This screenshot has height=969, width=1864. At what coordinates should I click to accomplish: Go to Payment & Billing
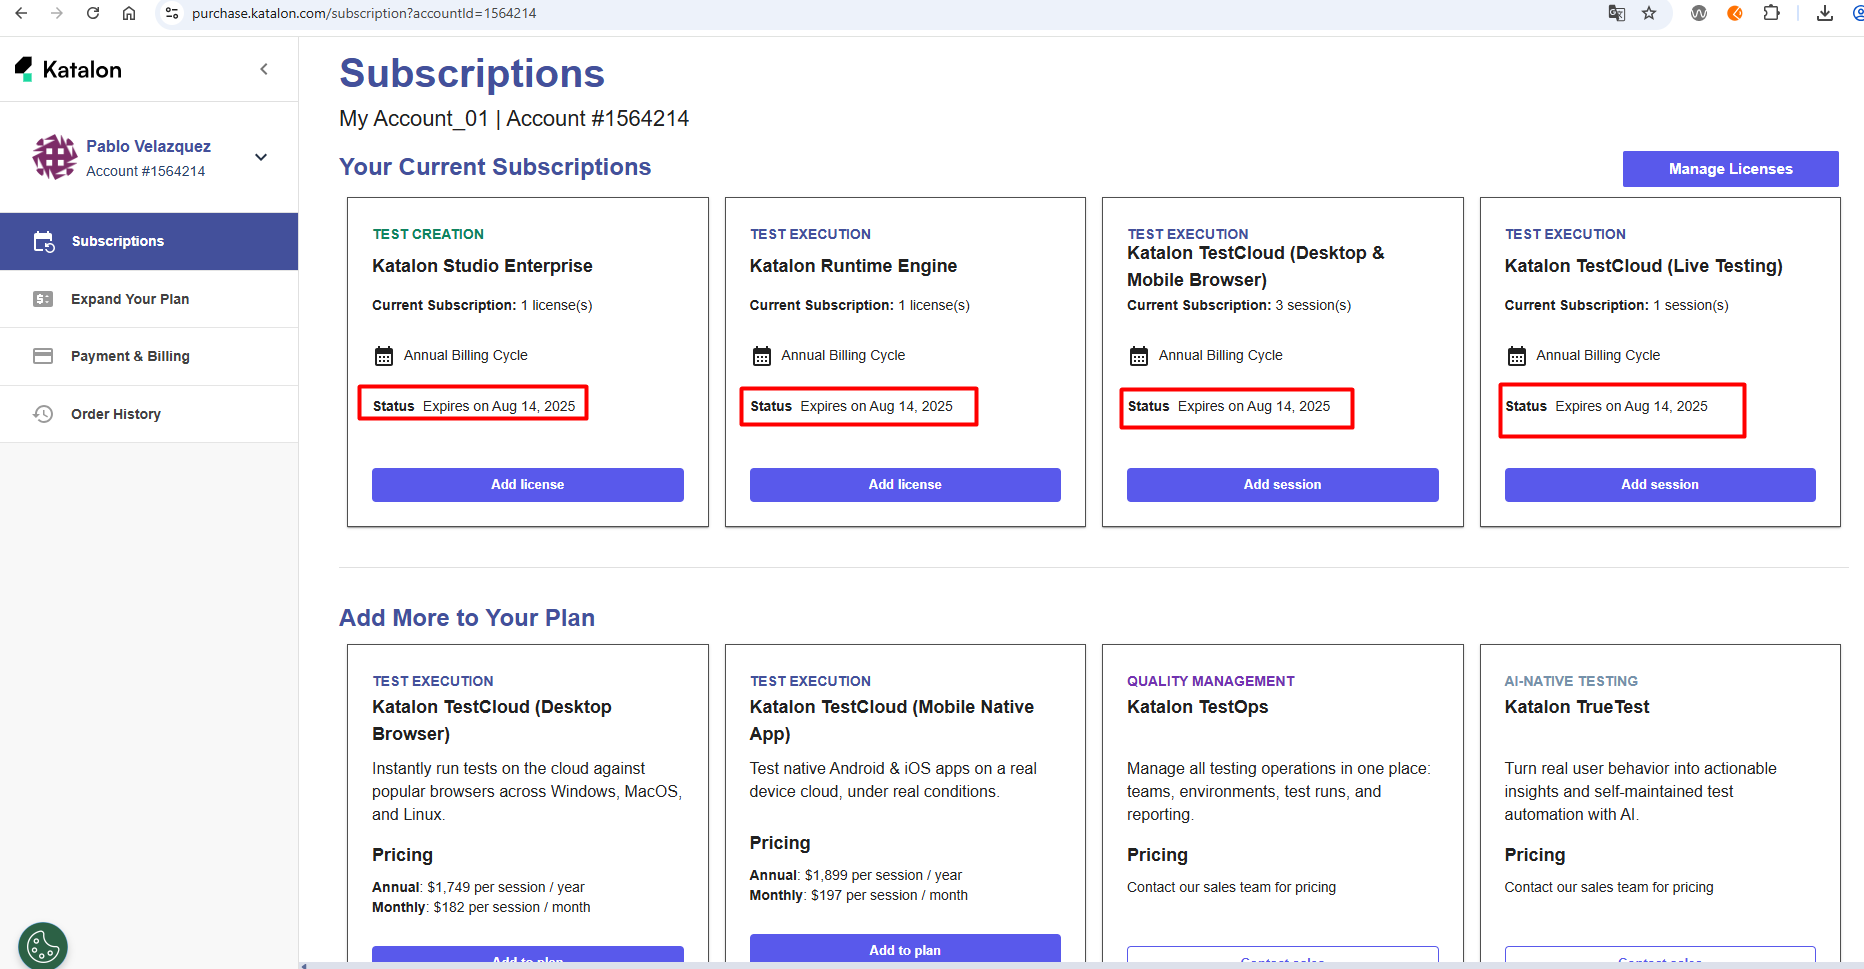130,356
